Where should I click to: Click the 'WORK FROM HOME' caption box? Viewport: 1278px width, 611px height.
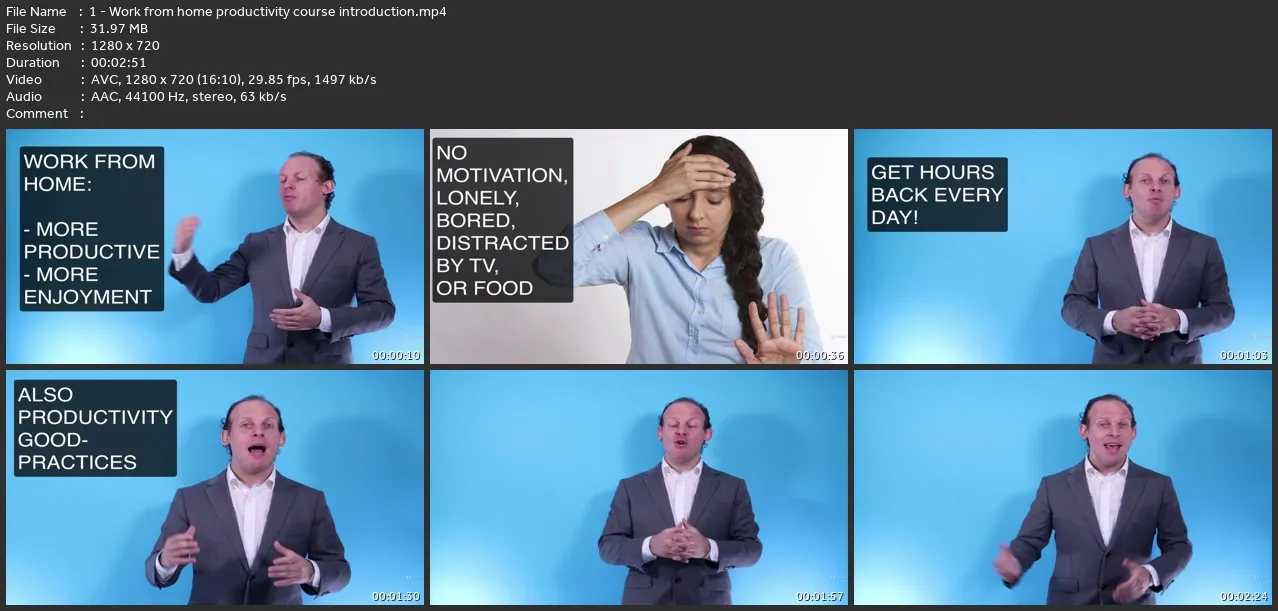click(x=92, y=229)
